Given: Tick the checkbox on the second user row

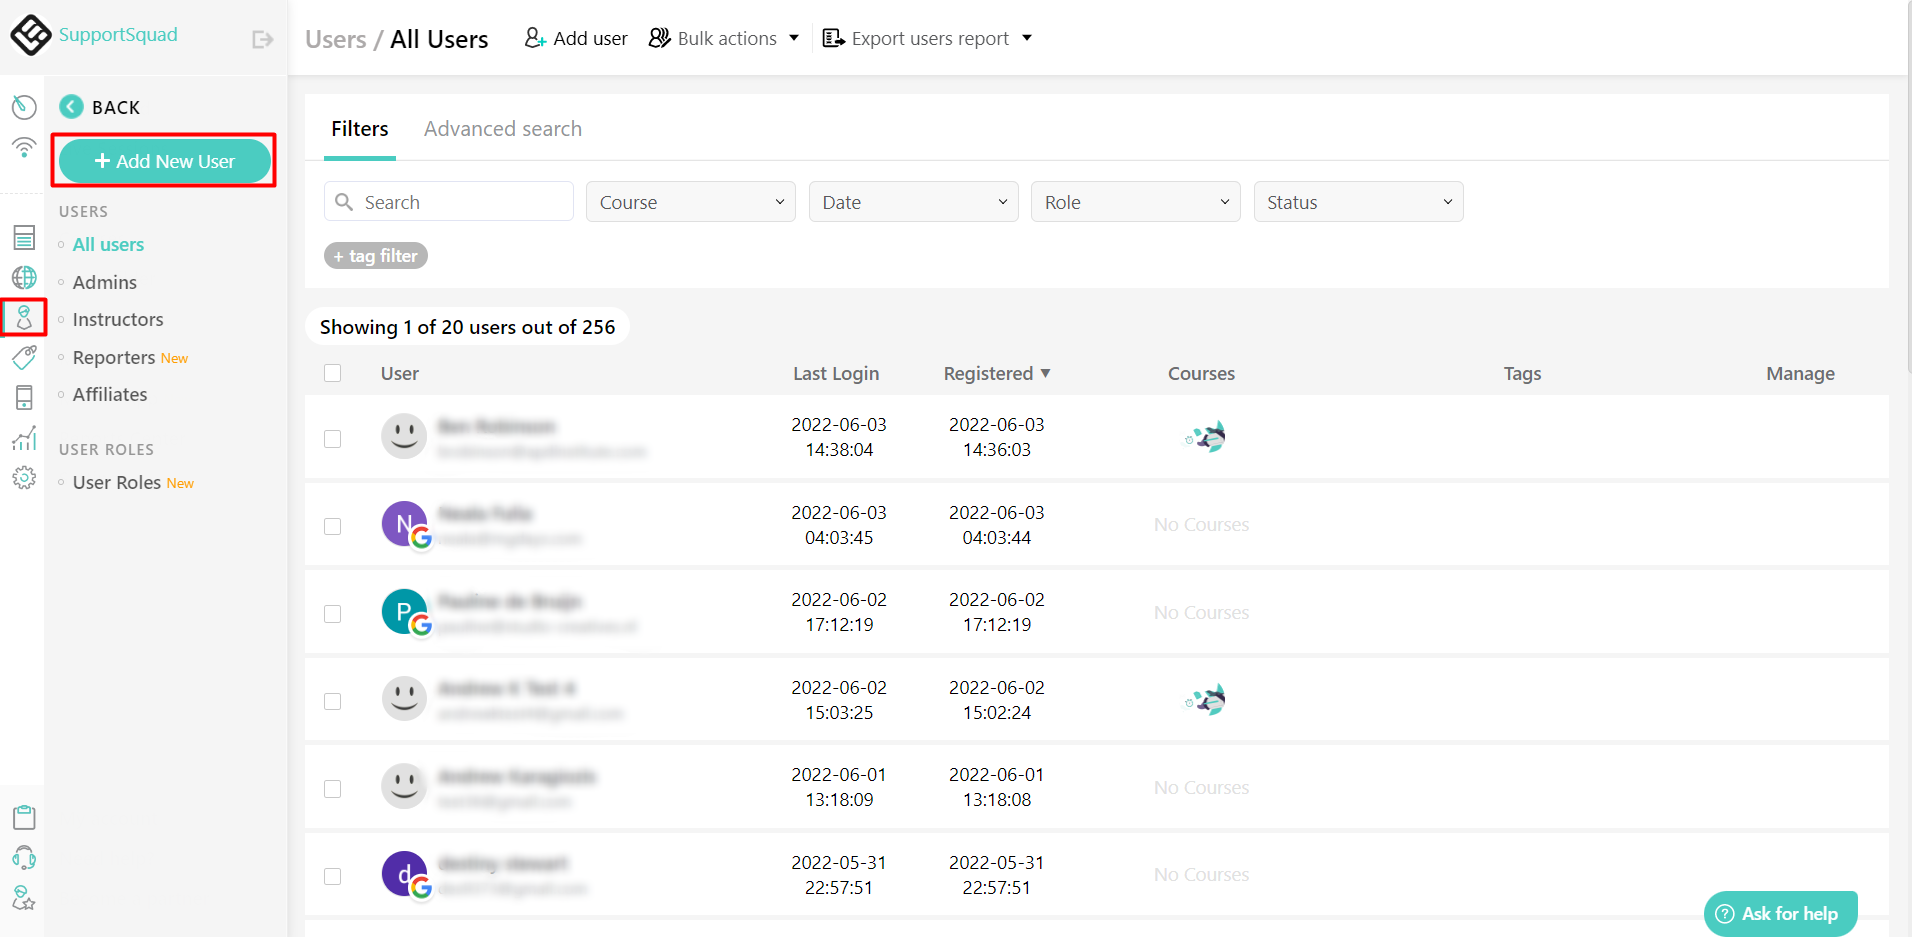Looking at the screenshot, I should click(333, 526).
